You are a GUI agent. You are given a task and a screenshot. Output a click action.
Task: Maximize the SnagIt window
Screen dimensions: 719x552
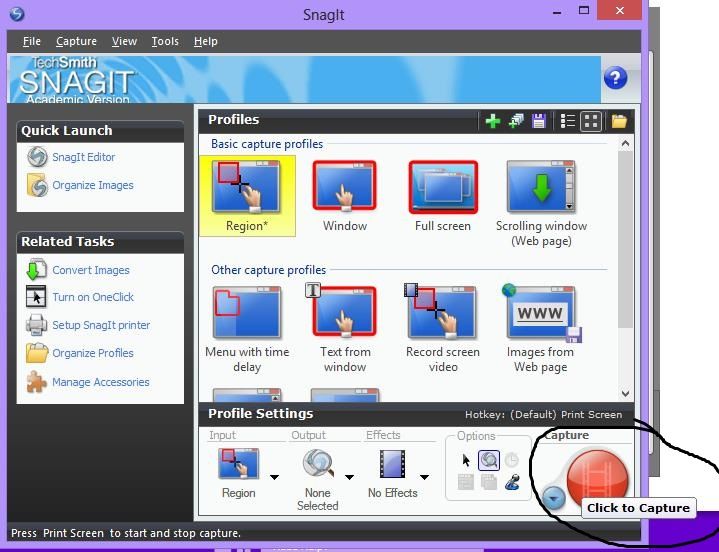584,11
